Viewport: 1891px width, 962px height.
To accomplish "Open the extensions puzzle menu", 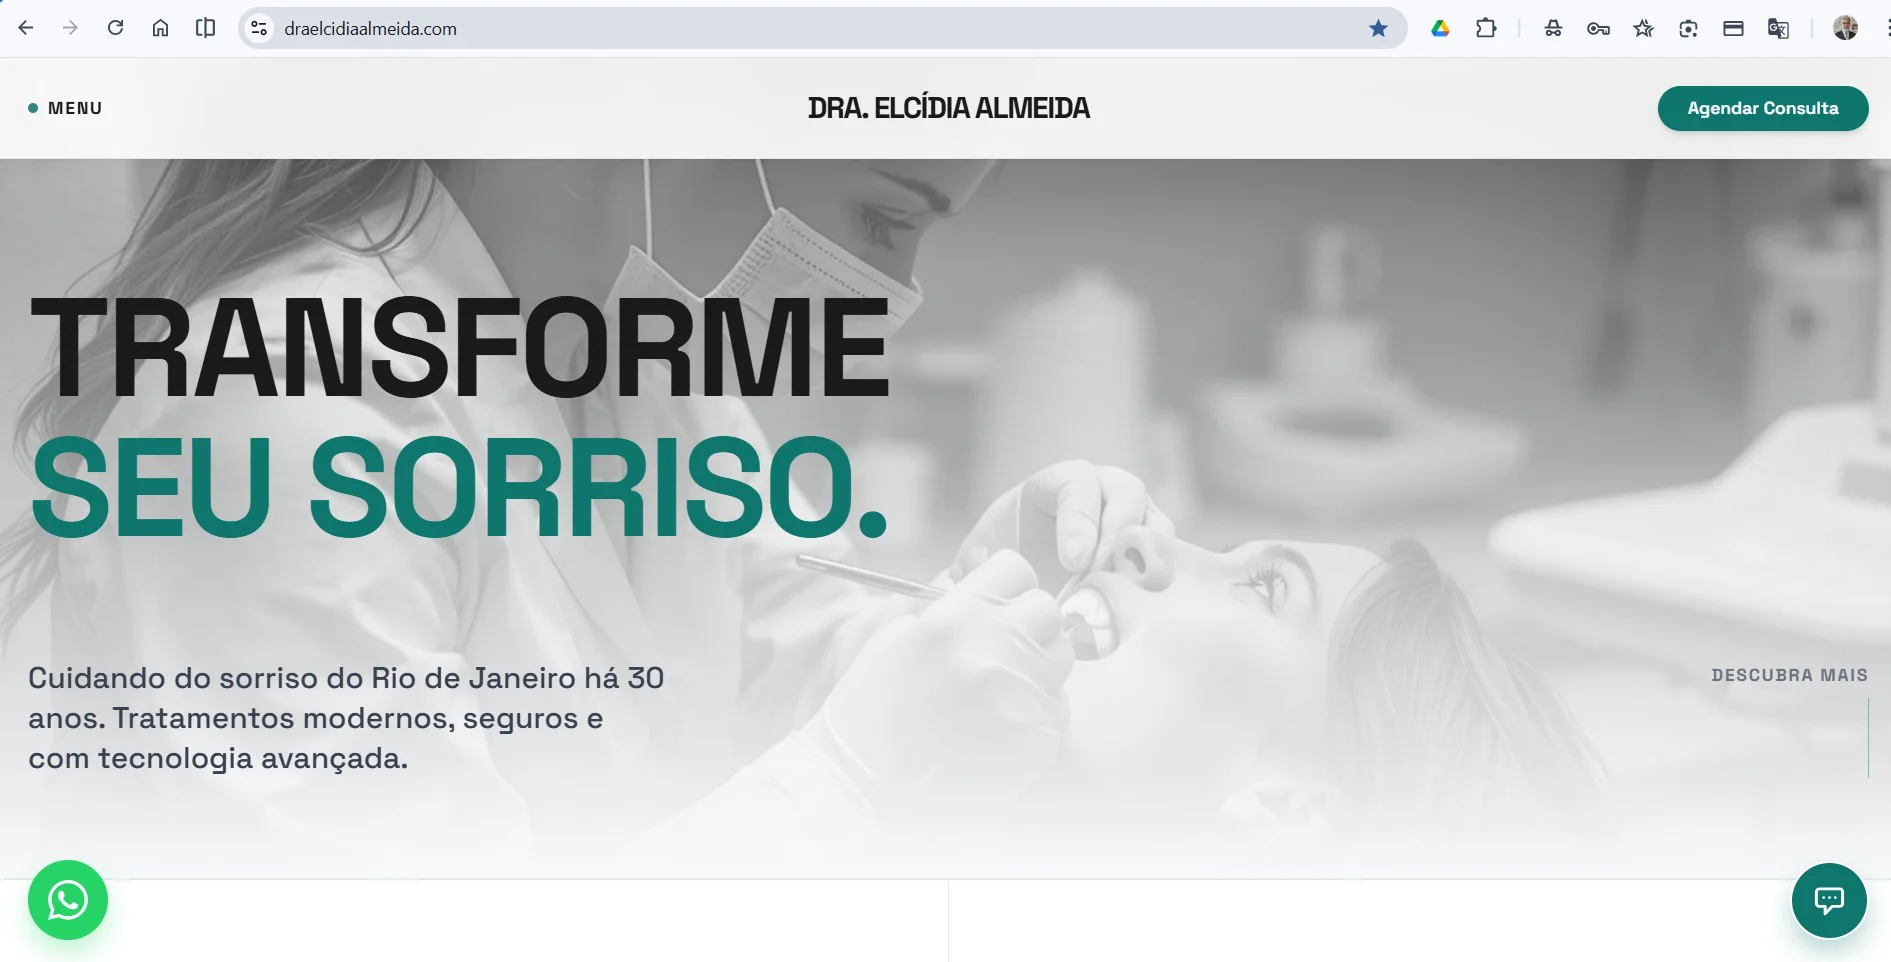I will coord(1486,29).
